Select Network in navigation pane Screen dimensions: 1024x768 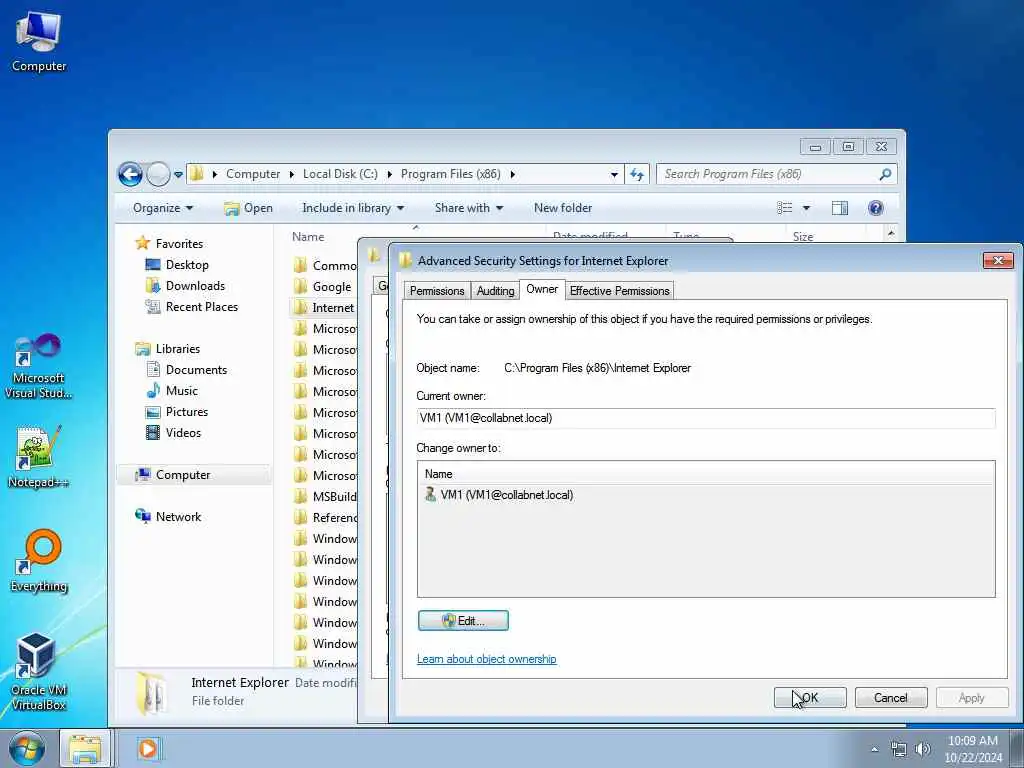[178, 517]
